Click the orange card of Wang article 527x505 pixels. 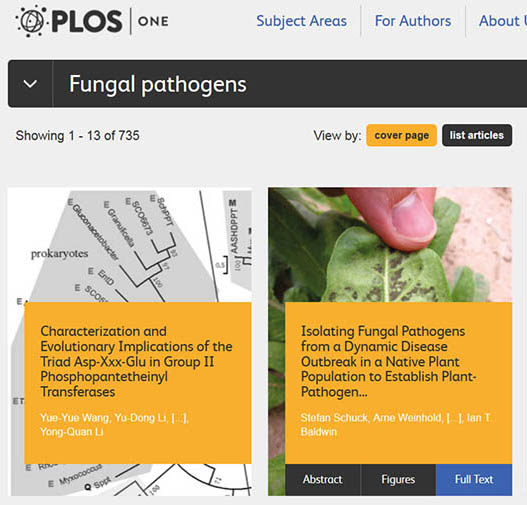(x=138, y=383)
